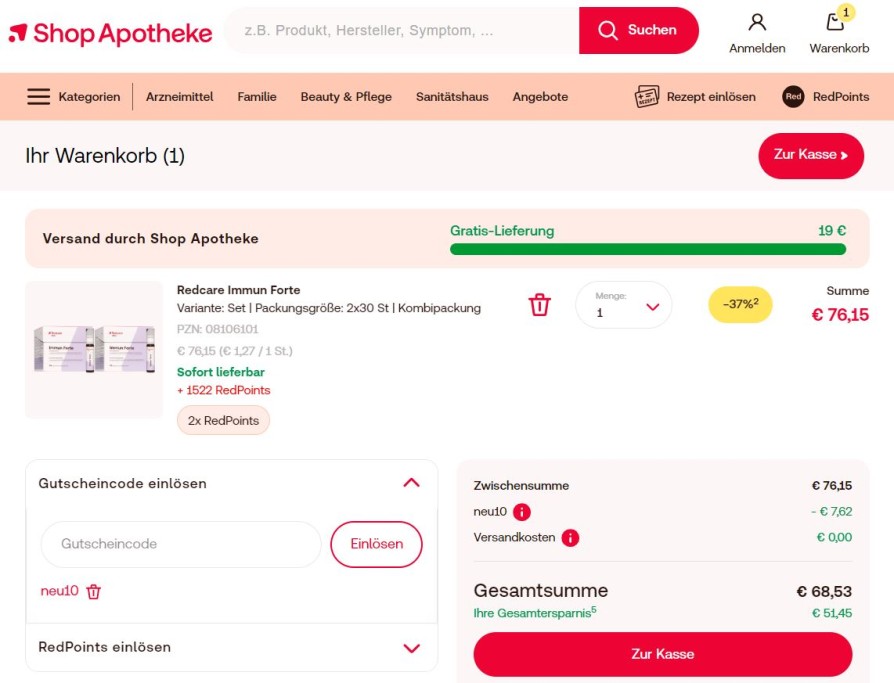This screenshot has width=894, height=683.
Task: Open the Warenkorb cart icon
Action: click(836, 22)
